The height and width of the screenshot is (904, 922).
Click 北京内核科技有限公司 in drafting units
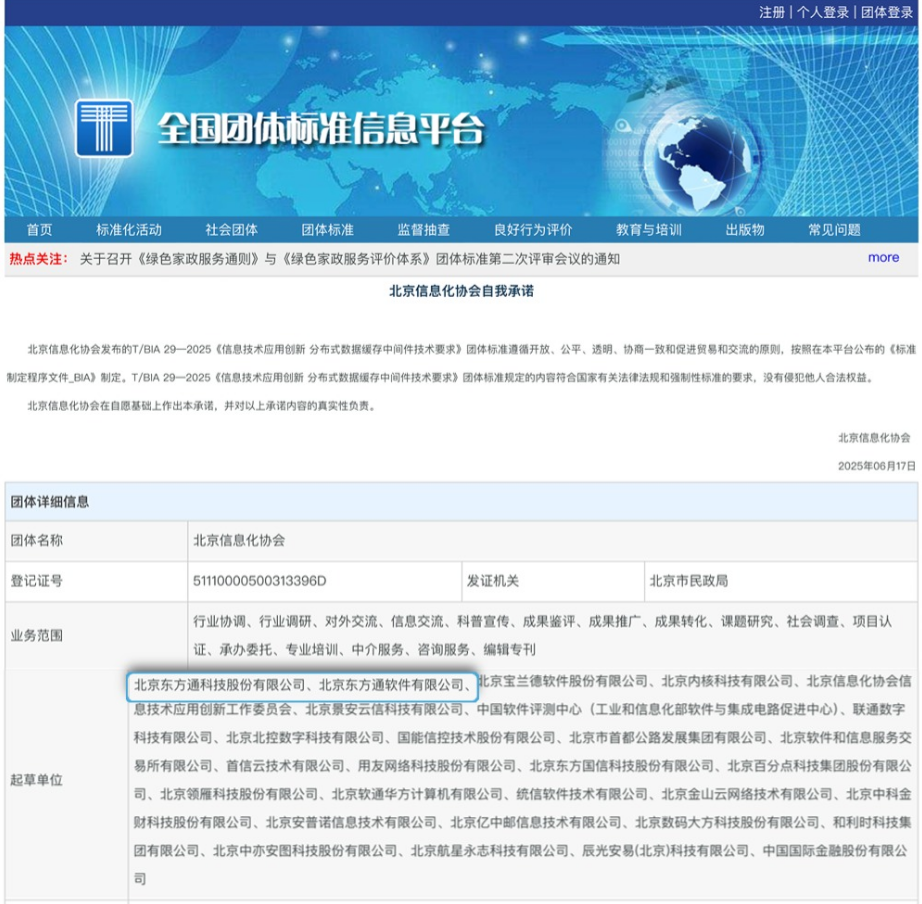tap(727, 681)
